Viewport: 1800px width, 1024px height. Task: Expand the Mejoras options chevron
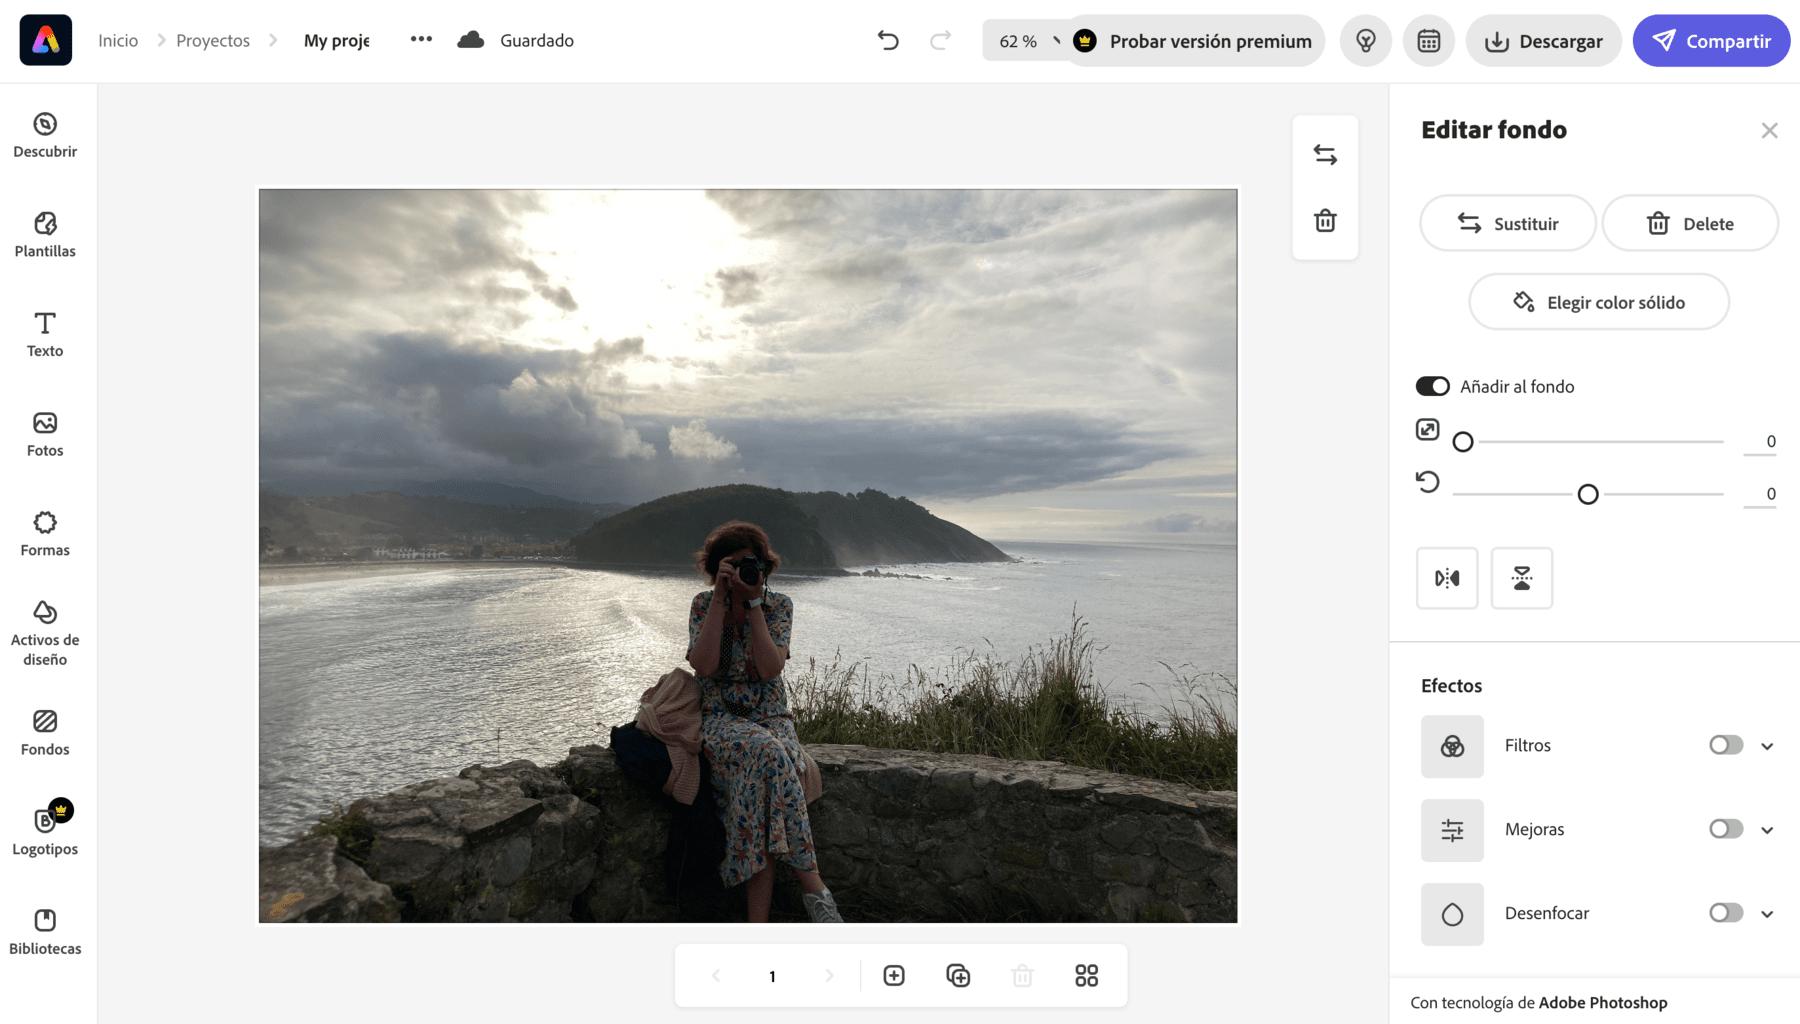click(1767, 830)
